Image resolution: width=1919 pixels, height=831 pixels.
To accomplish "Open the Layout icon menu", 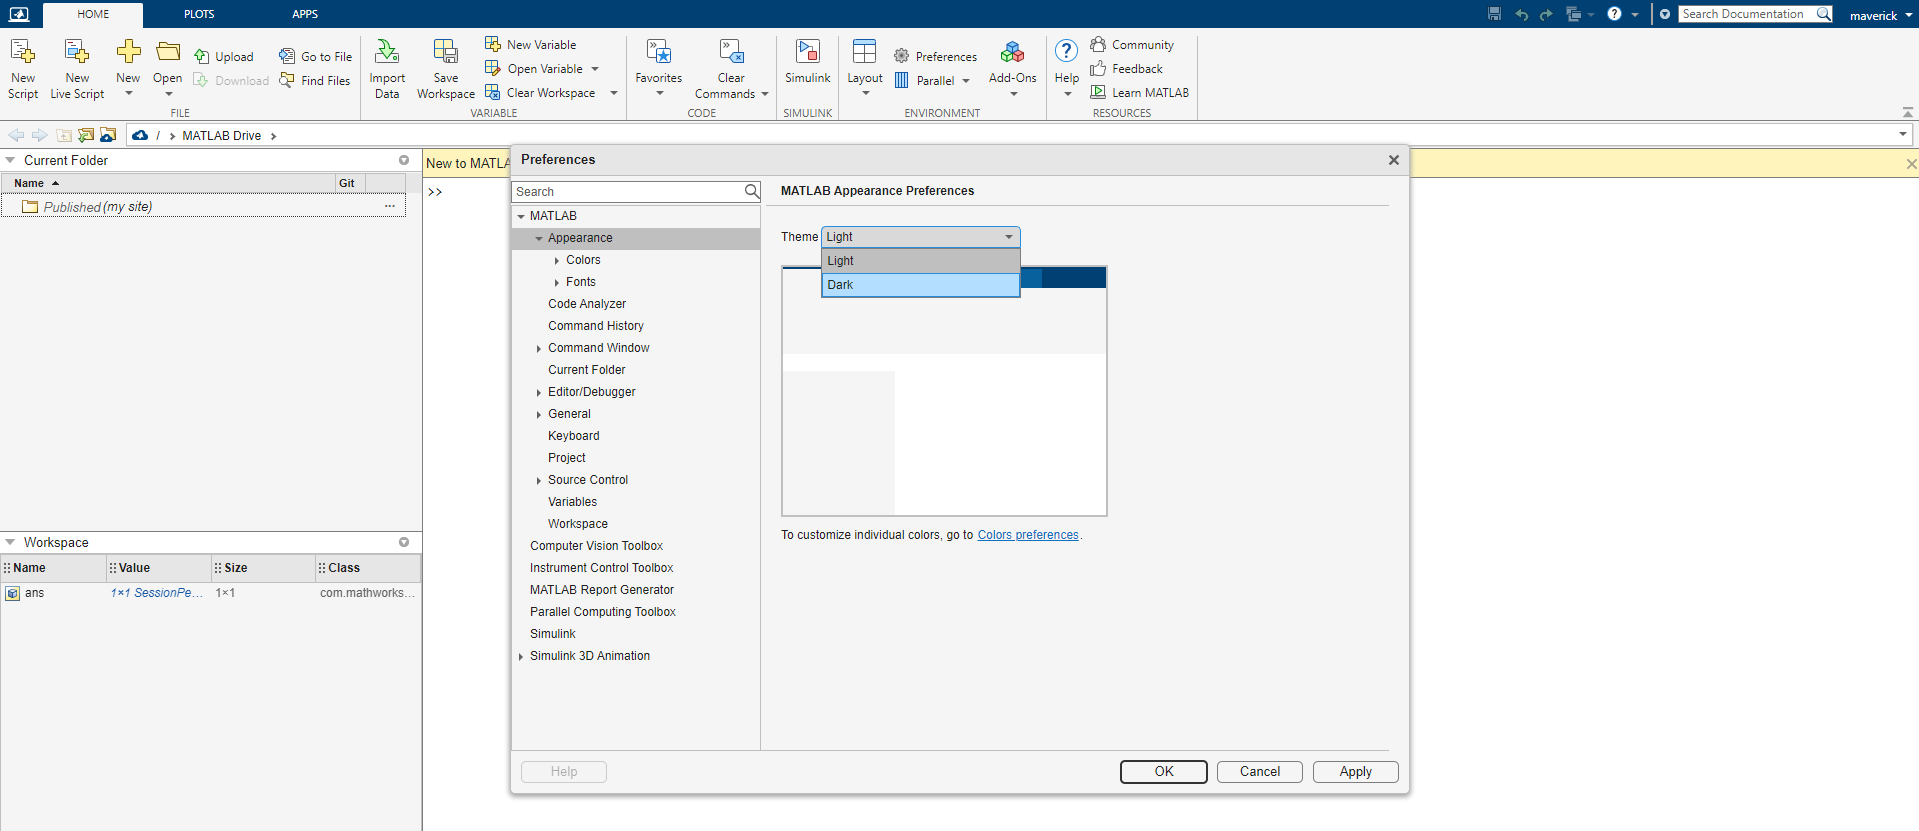I will pos(865,52).
